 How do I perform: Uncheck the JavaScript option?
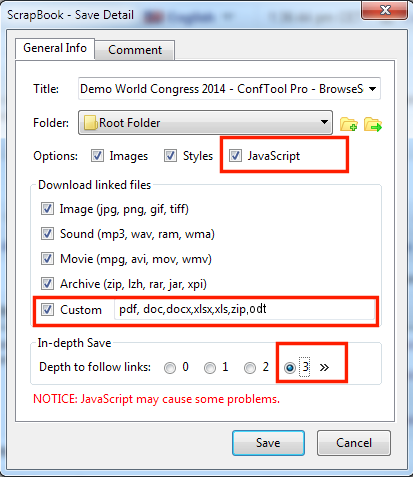click(235, 156)
